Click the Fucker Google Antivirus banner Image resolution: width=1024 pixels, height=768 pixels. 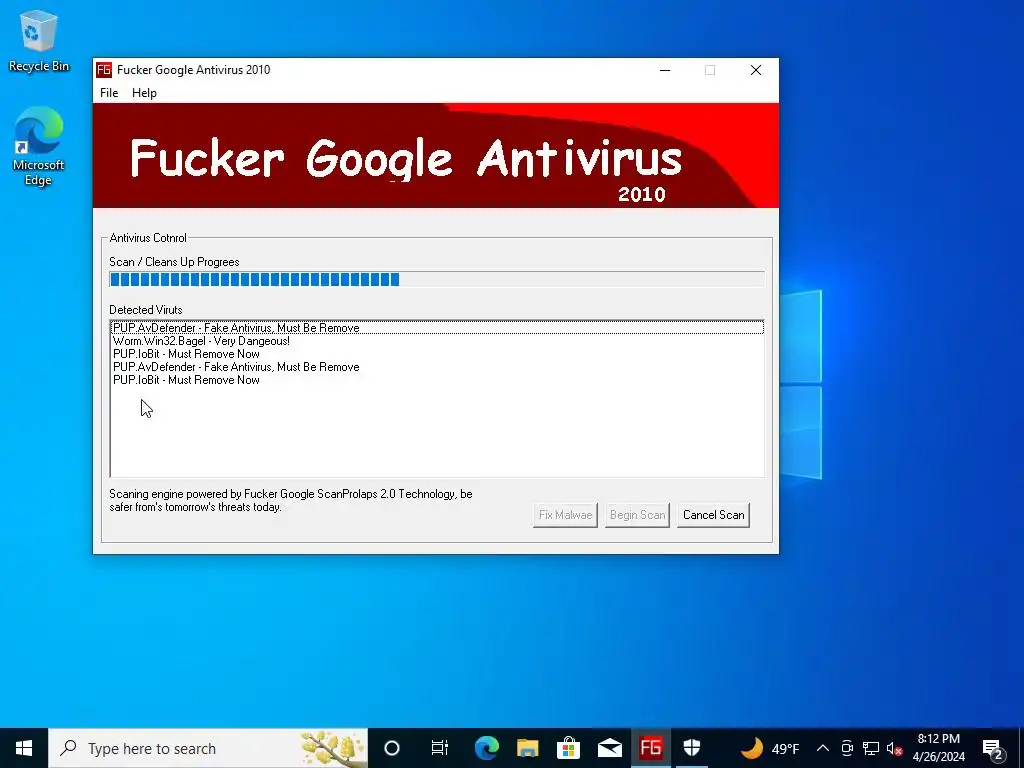436,155
